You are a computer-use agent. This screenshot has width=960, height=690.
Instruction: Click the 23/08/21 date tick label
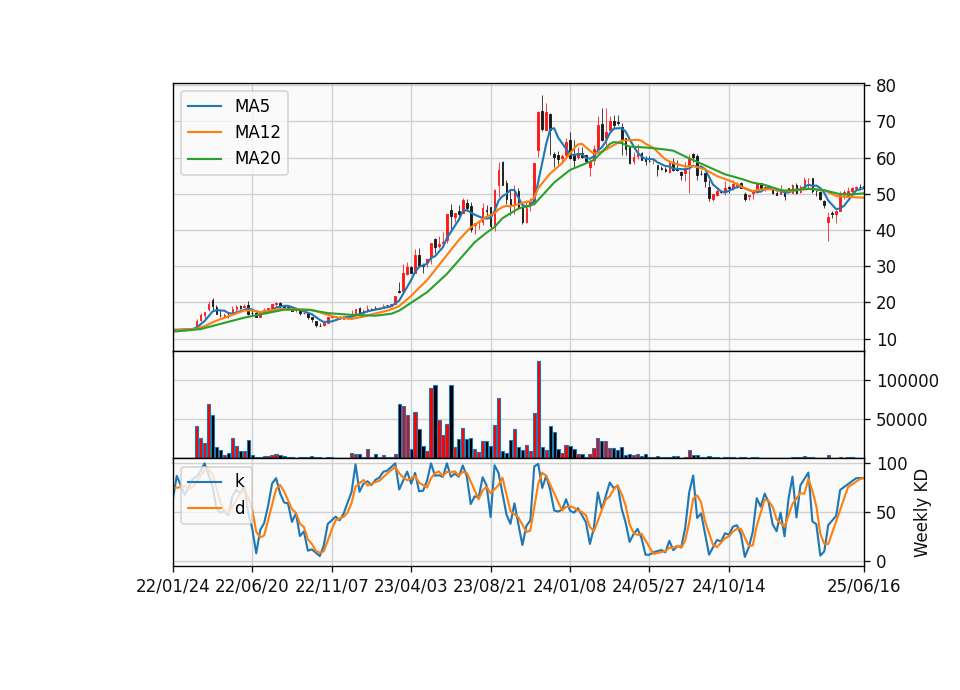490,586
